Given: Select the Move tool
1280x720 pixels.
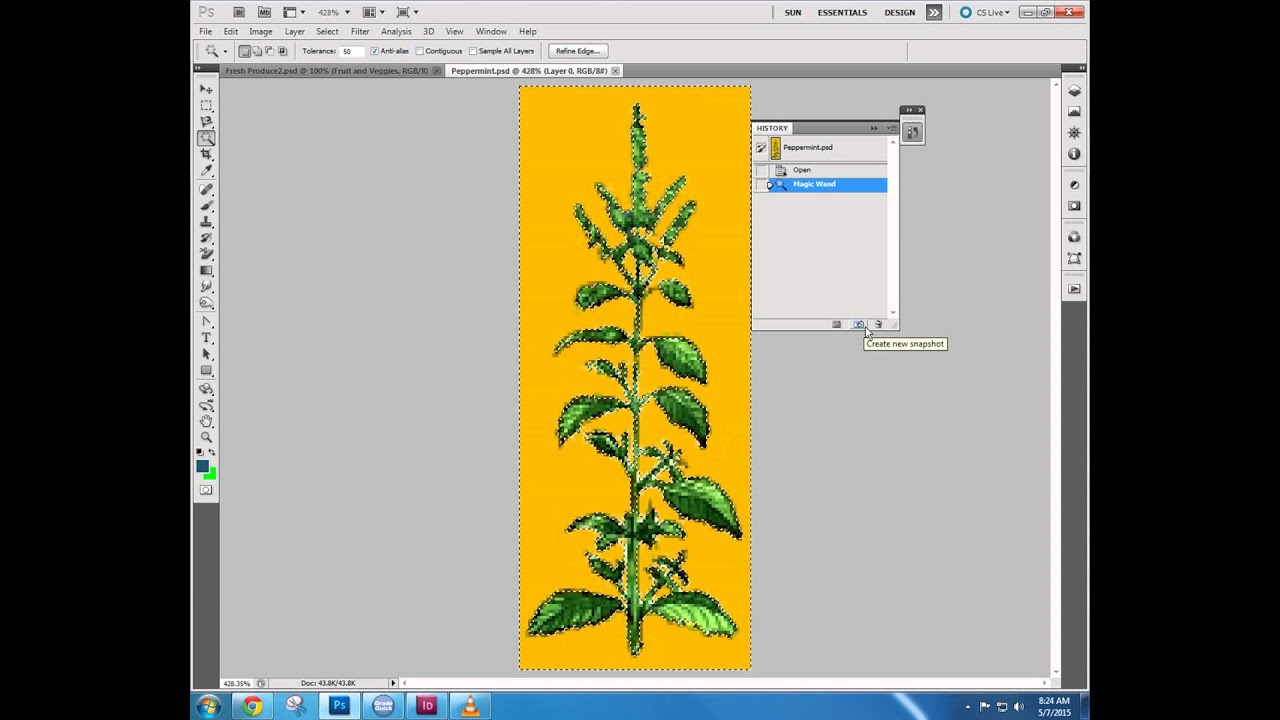Looking at the screenshot, I should point(206,89).
